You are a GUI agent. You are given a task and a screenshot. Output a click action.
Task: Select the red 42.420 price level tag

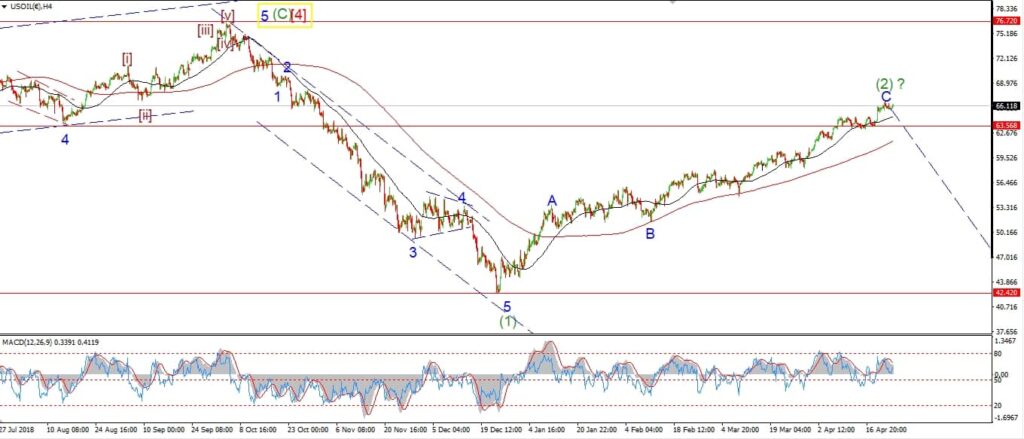pyautogui.click(x=1007, y=293)
